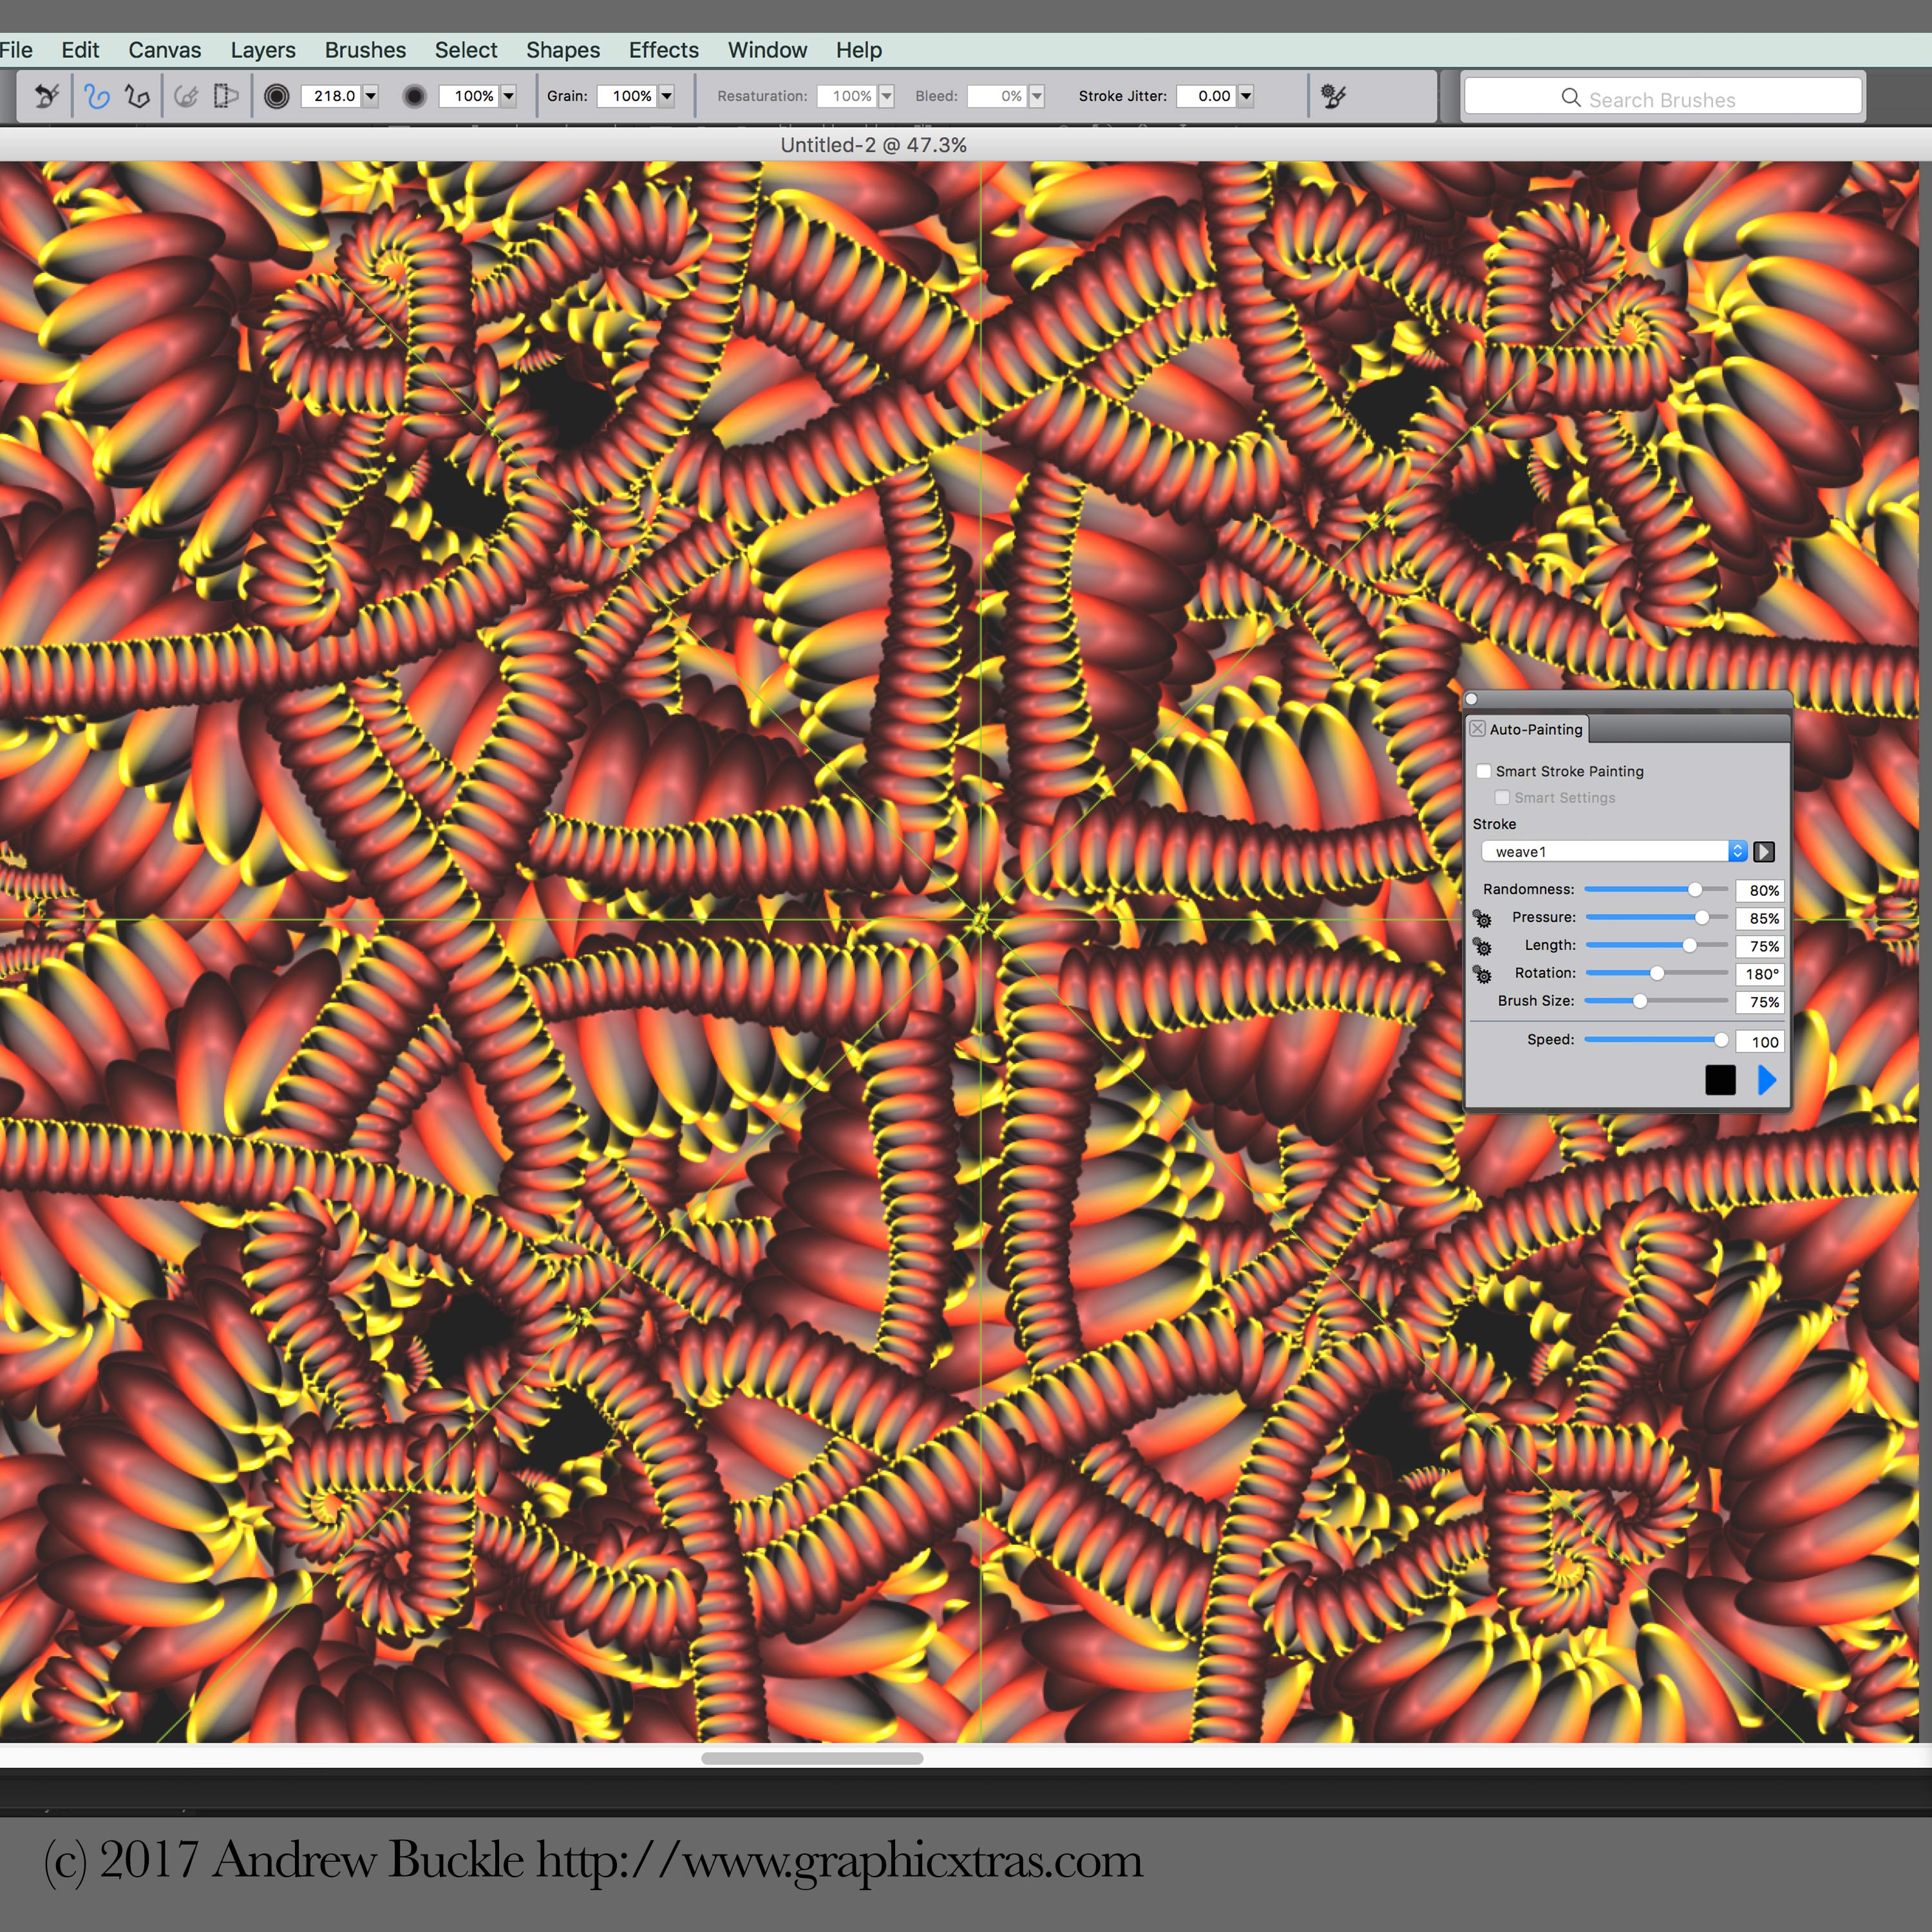This screenshot has width=1932, height=1932.
Task: Adjust the Randomness slider
Action: (x=1656, y=890)
